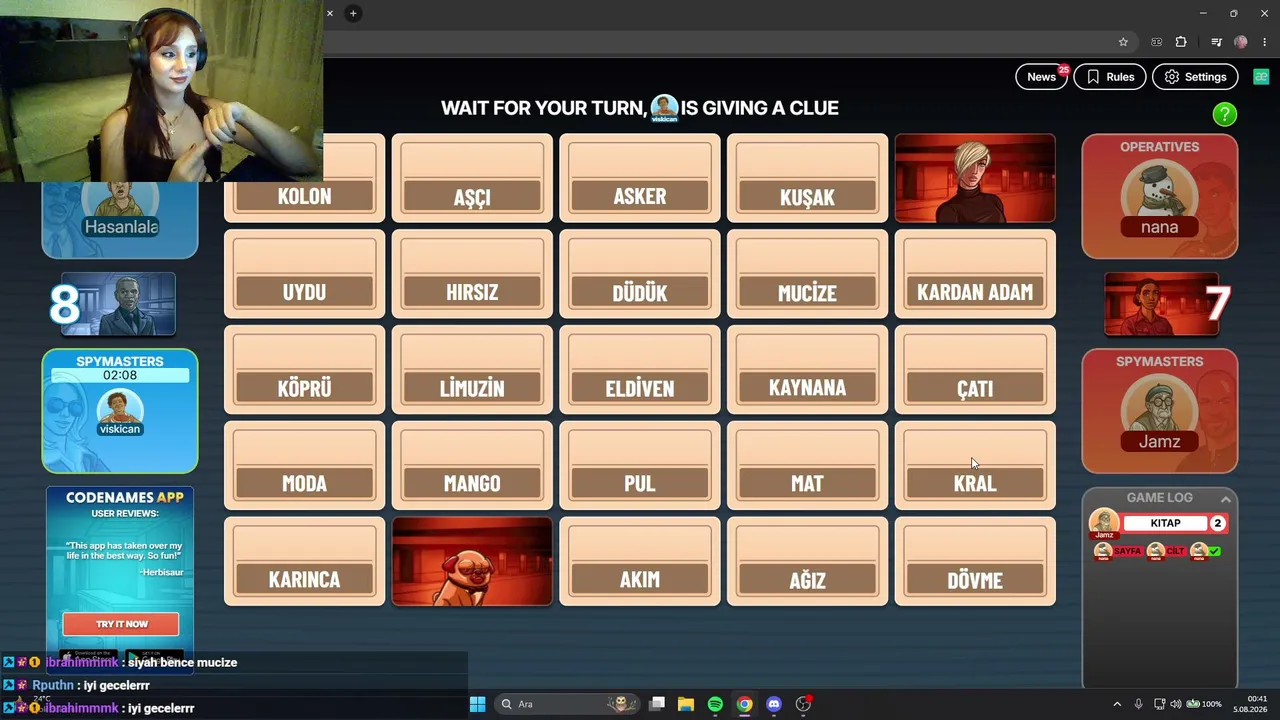The width and height of the screenshot is (1280, 720).
Task: Click the TRY IT NOW ad button
Action: click(x=121, y=624)
